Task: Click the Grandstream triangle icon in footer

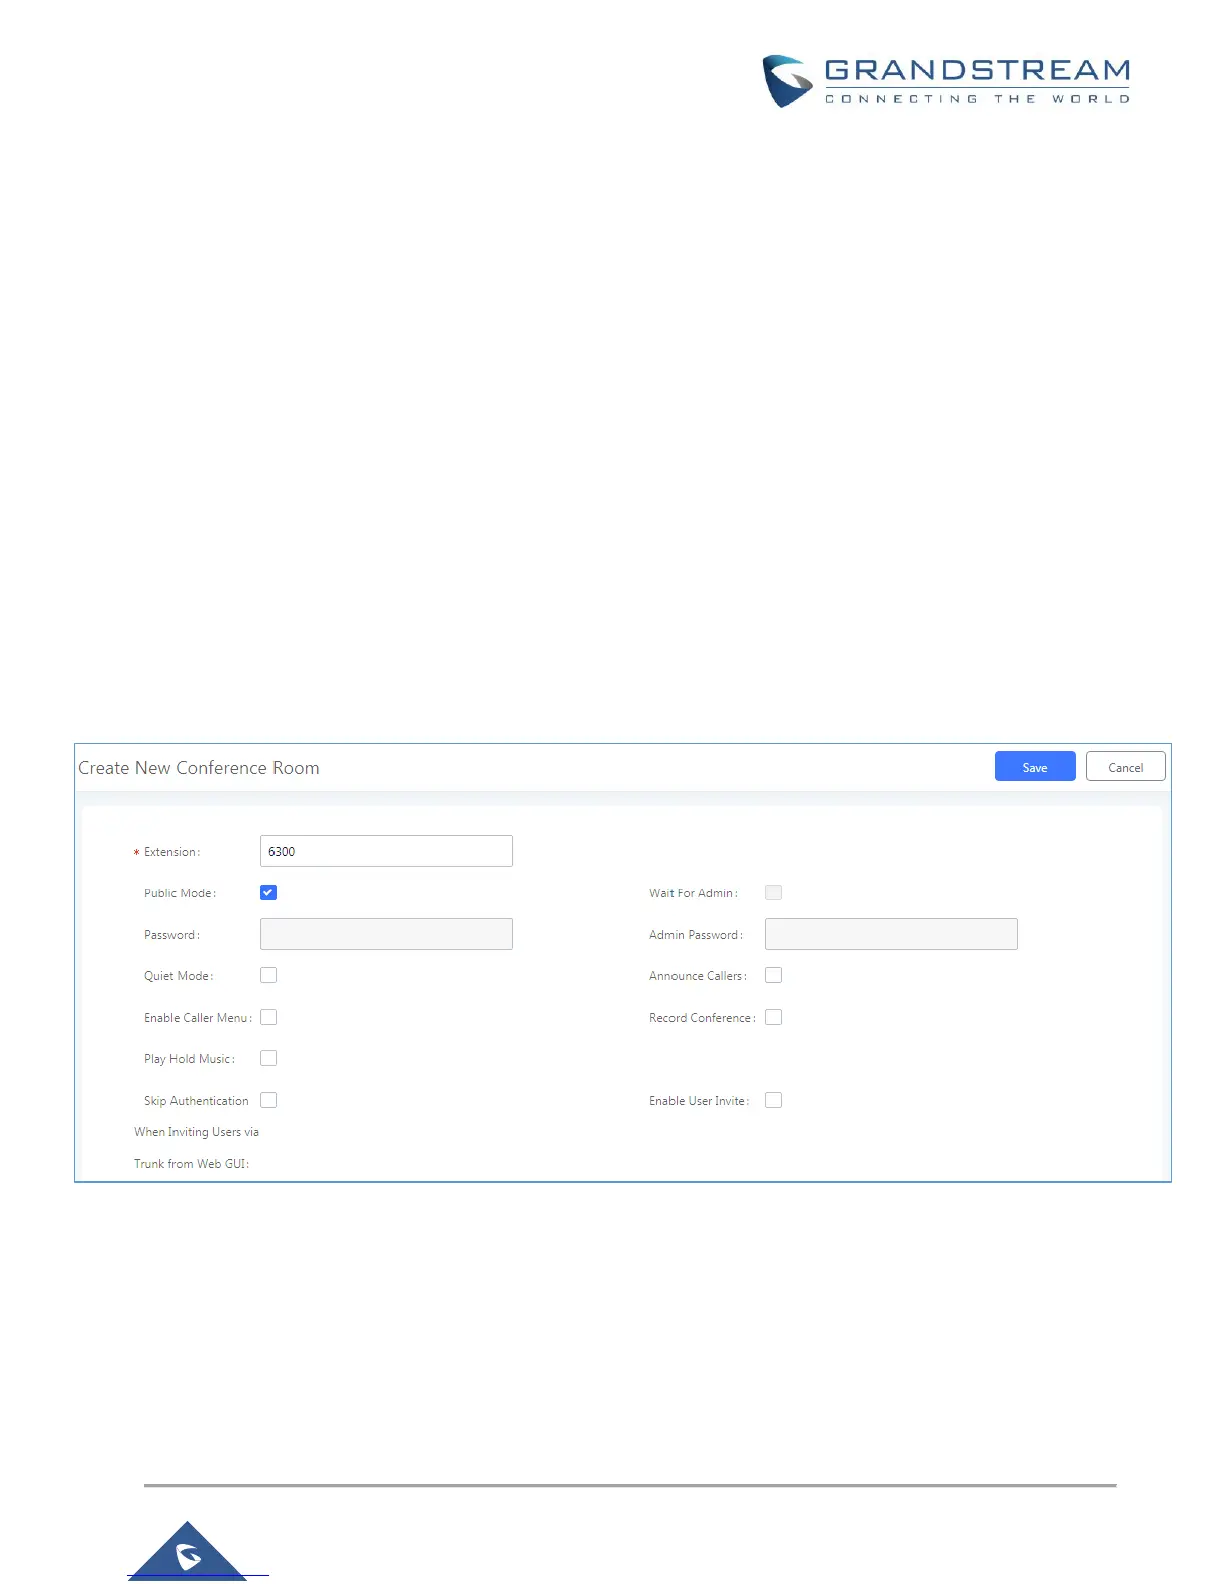Action: click(188, 1553)
